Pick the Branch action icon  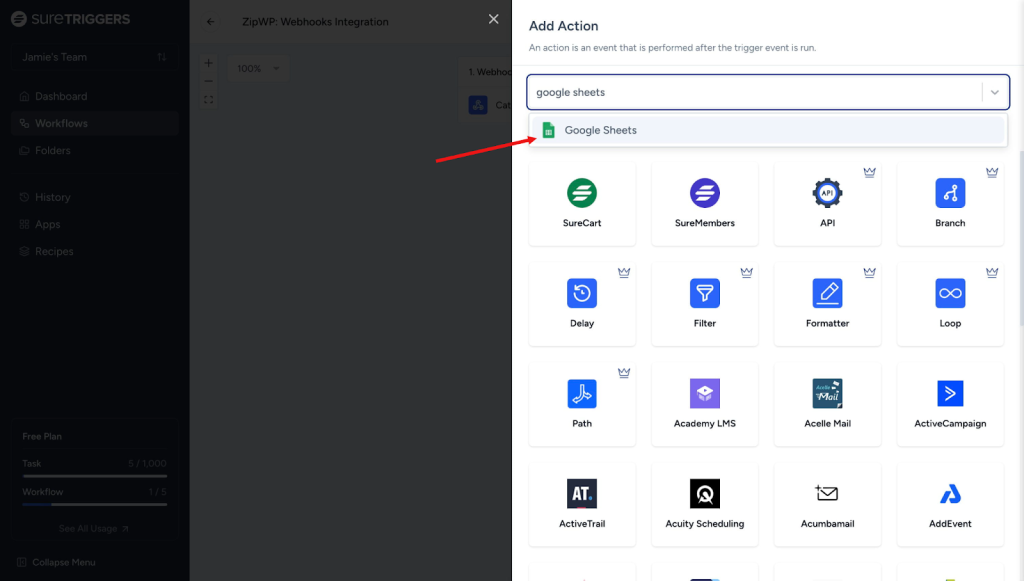pos(950,193)
